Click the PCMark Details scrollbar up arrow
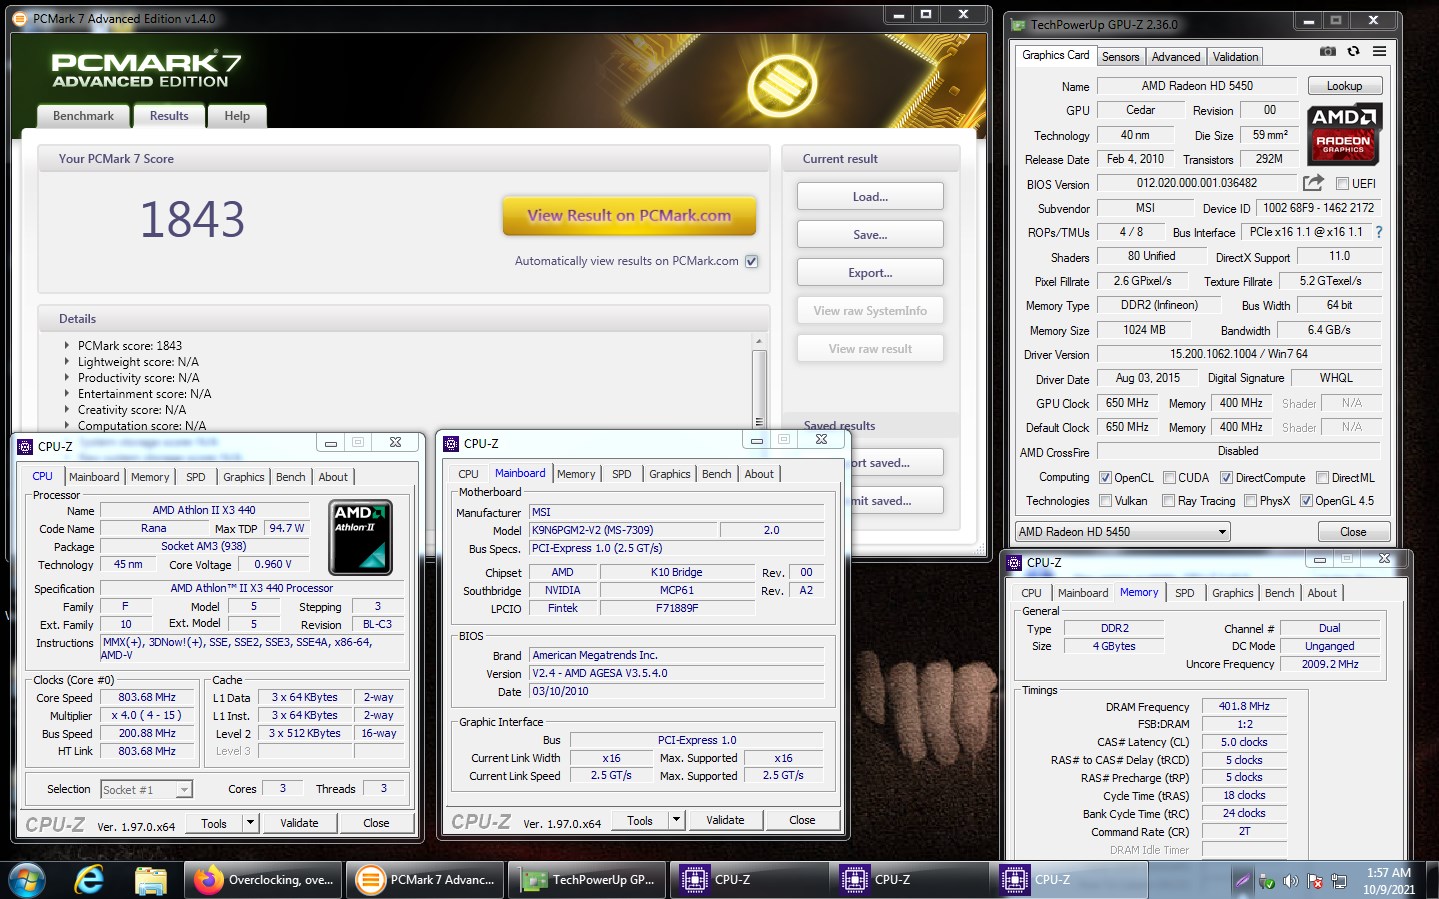Screen dimensions: 1439x899 [759, 342]
